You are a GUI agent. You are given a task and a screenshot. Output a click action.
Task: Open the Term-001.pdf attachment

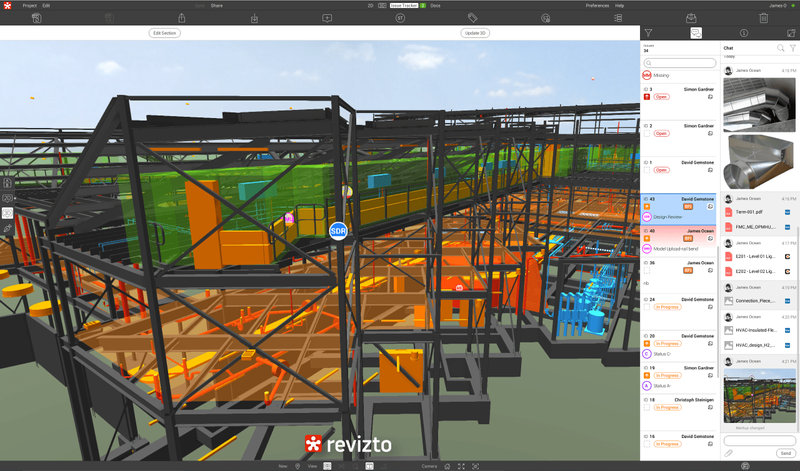click(752, 212)
